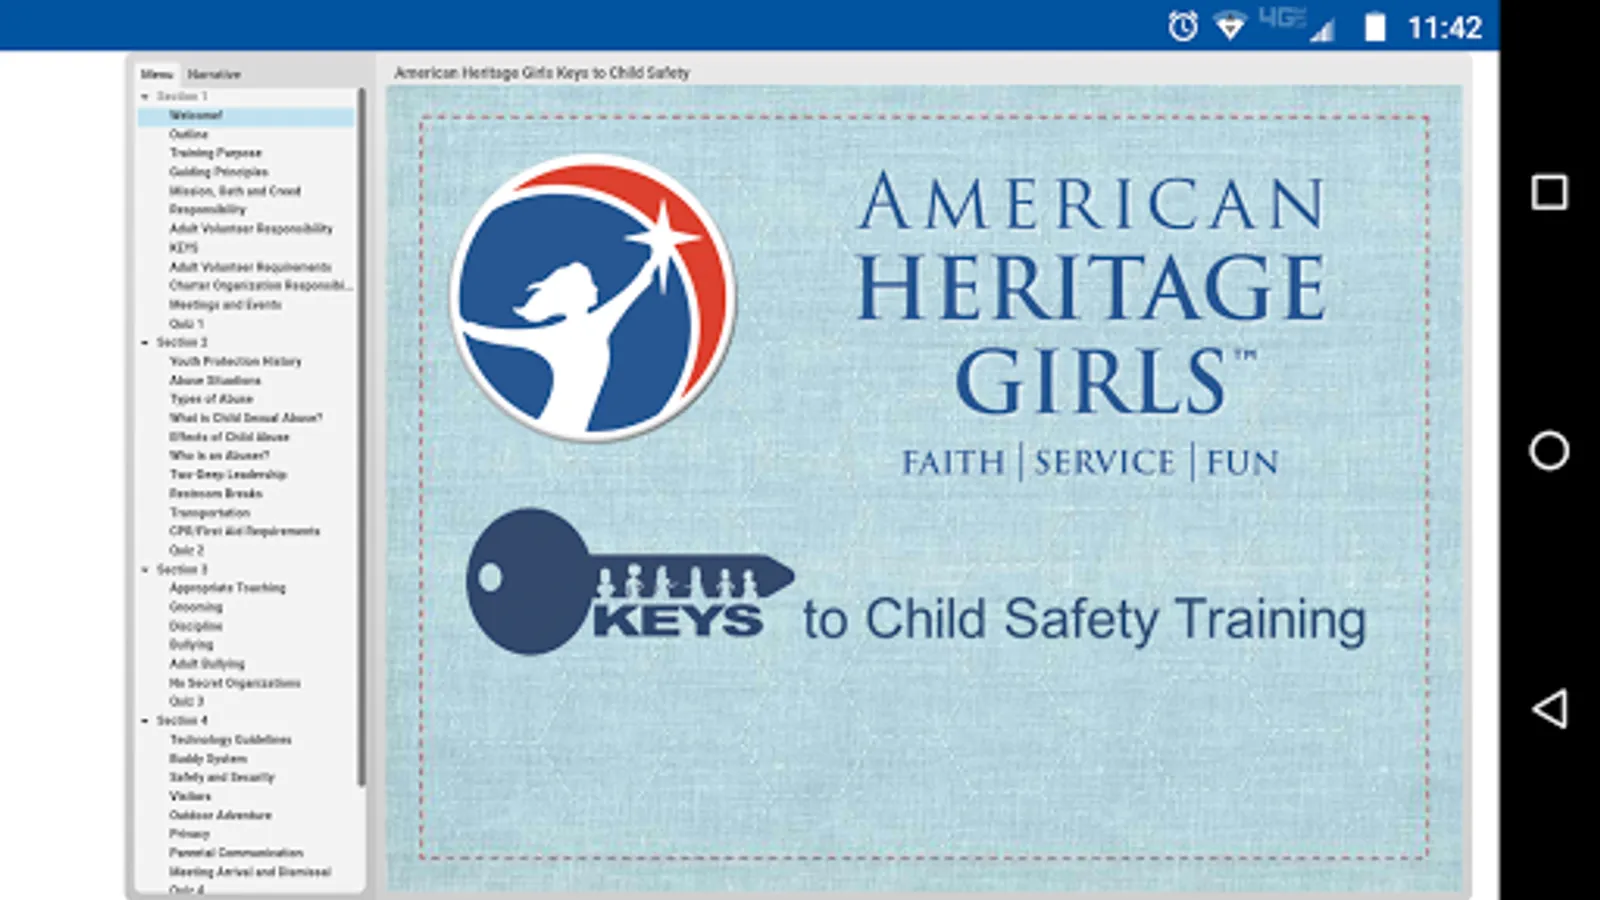Go to Safety and Security

pos(222,777)
